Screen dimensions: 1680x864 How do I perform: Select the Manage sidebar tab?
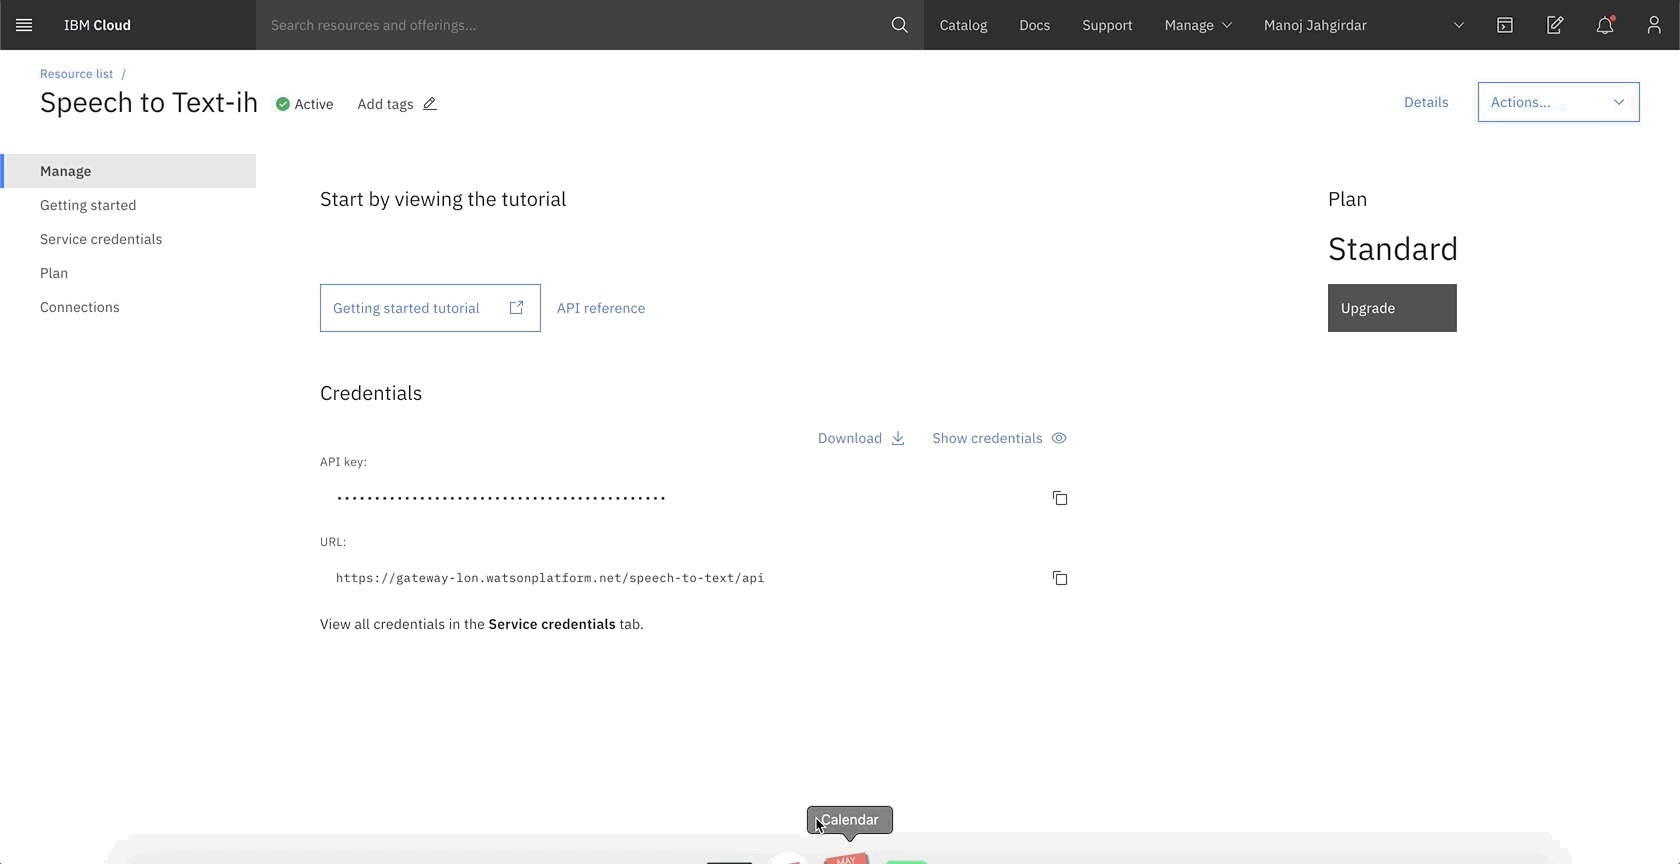tap(128, 171)
